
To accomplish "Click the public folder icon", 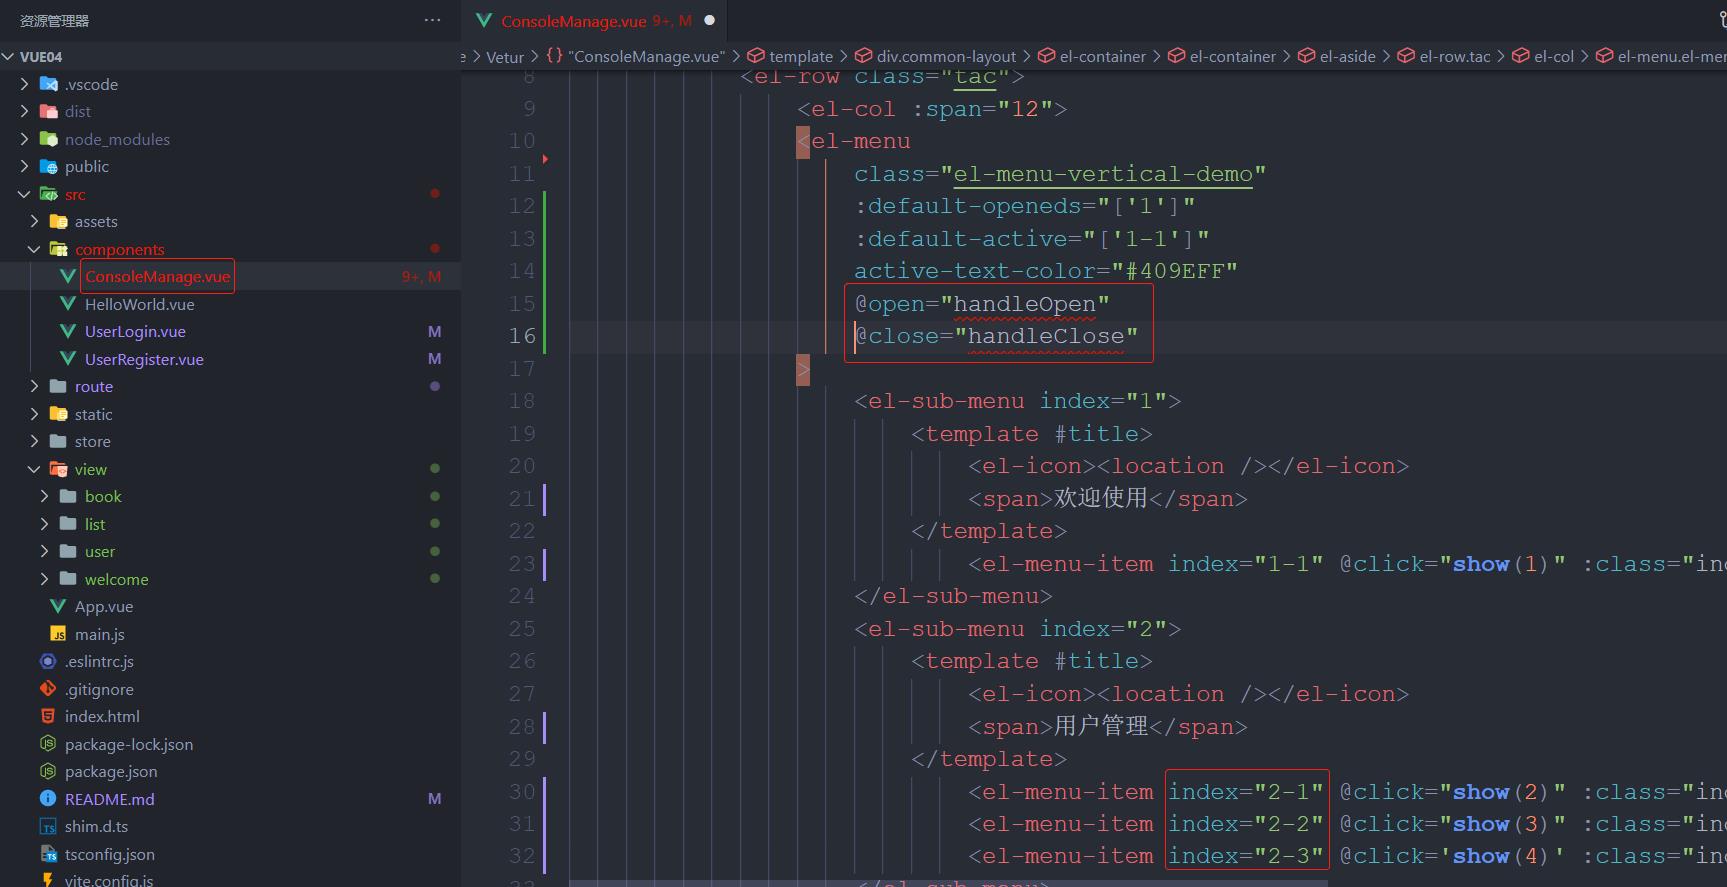I will pos(48,166).
